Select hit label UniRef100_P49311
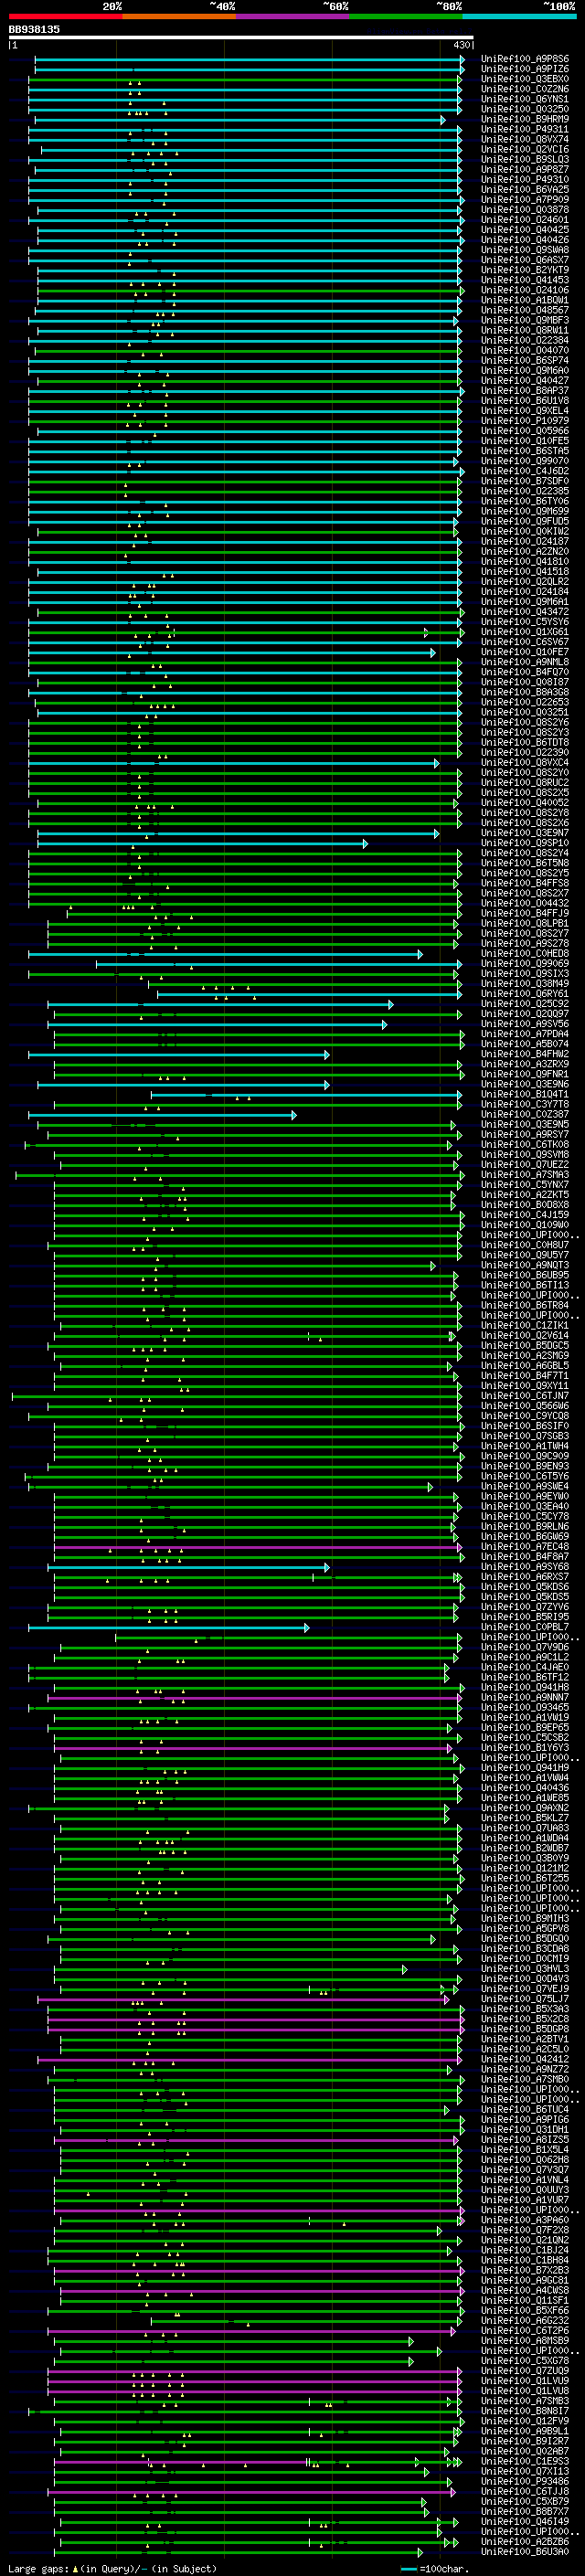Screen dimensions: 585x2576 pos(525,129)
